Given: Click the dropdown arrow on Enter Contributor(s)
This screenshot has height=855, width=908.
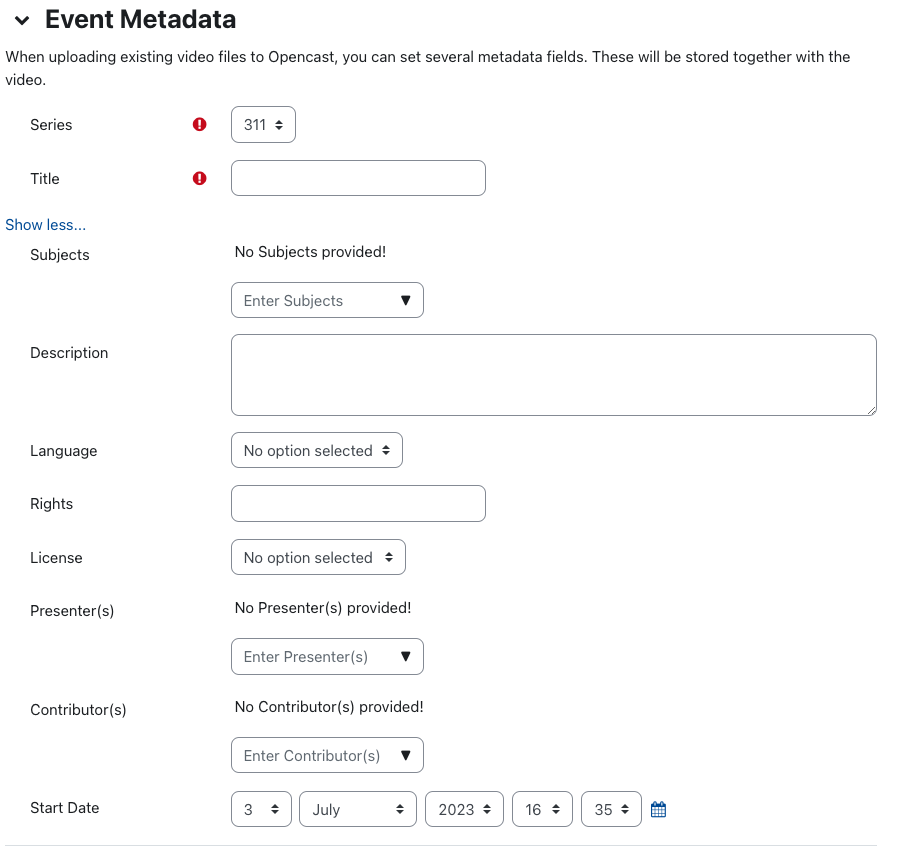Looking at the screenshot, I should [x=407, y=754].
